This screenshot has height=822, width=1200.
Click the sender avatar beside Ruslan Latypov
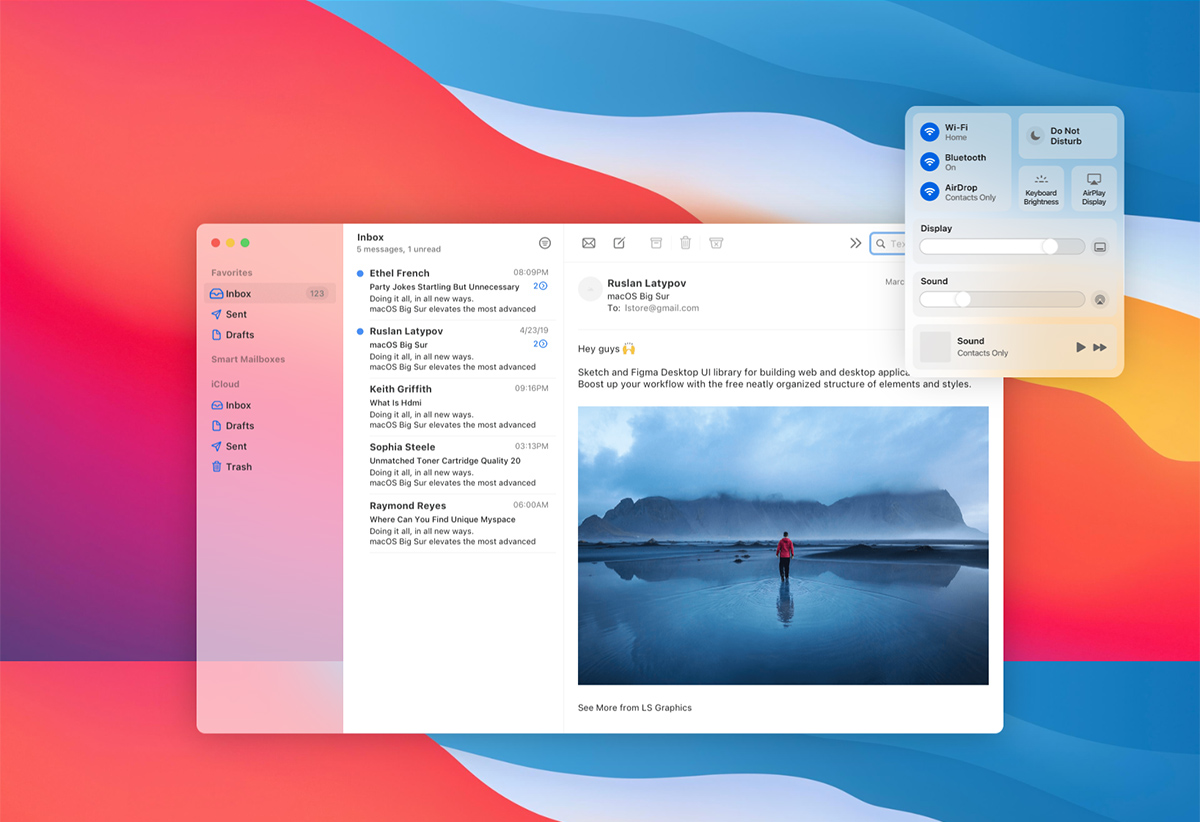[x=590, y=289]
